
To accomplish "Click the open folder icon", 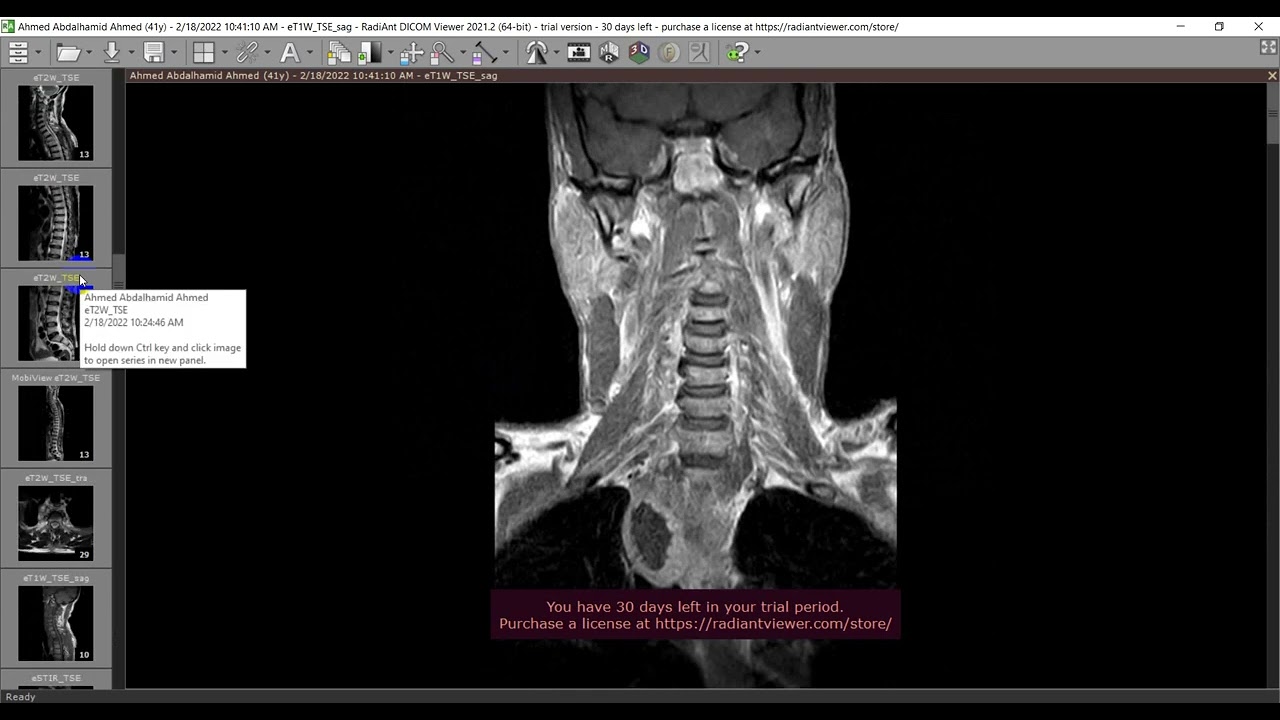I will (x=68, y=52).
